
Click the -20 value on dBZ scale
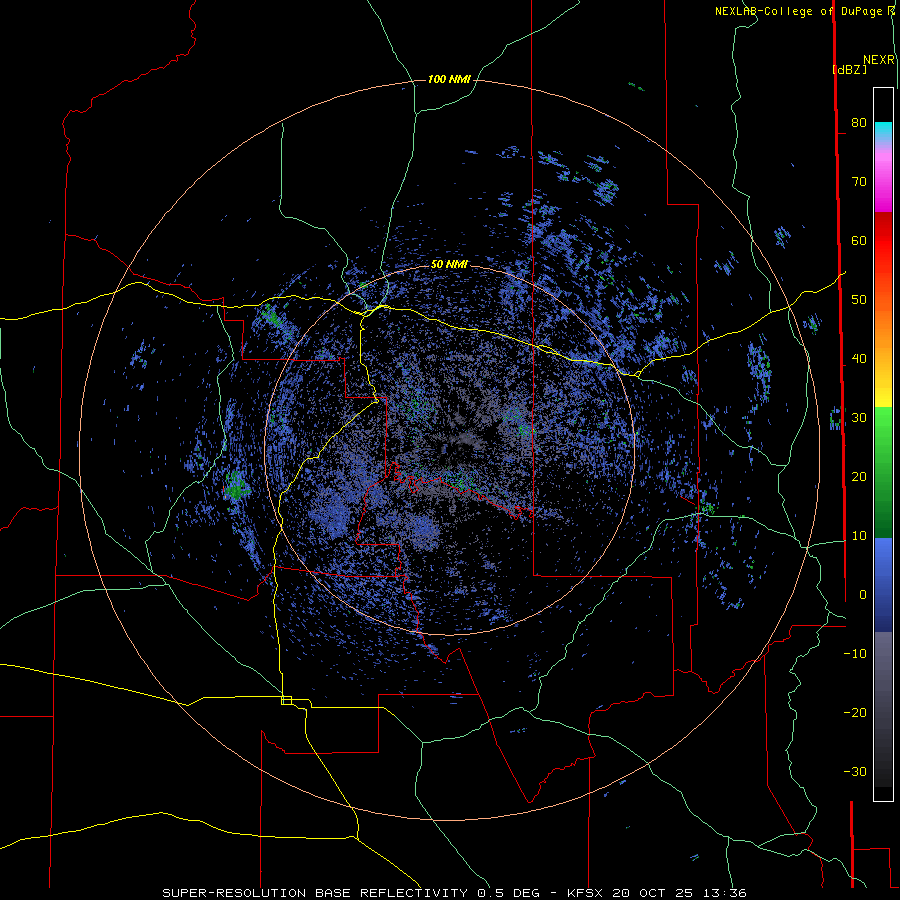click(855, 713)
